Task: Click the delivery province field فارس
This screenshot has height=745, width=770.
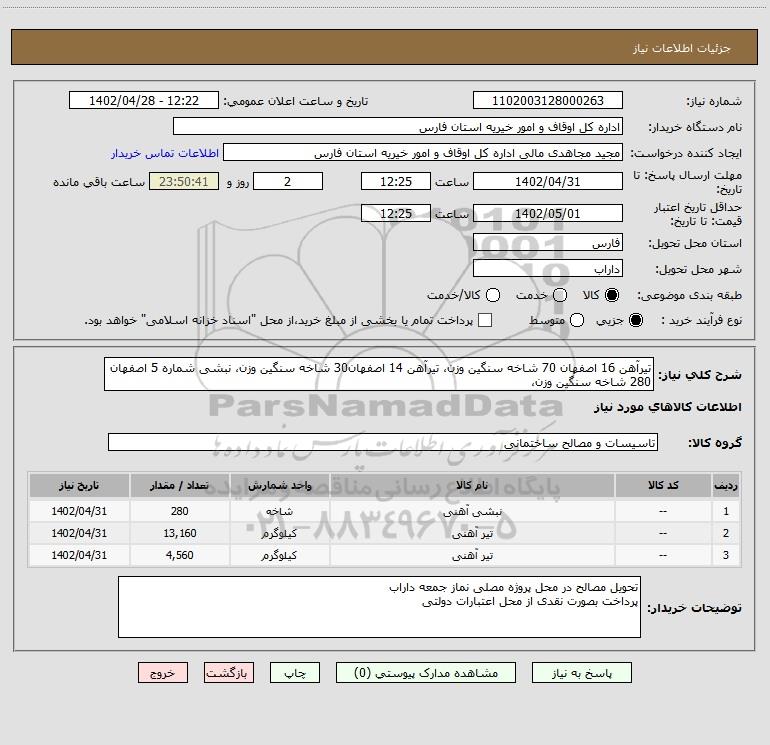Action: (548, 242)
